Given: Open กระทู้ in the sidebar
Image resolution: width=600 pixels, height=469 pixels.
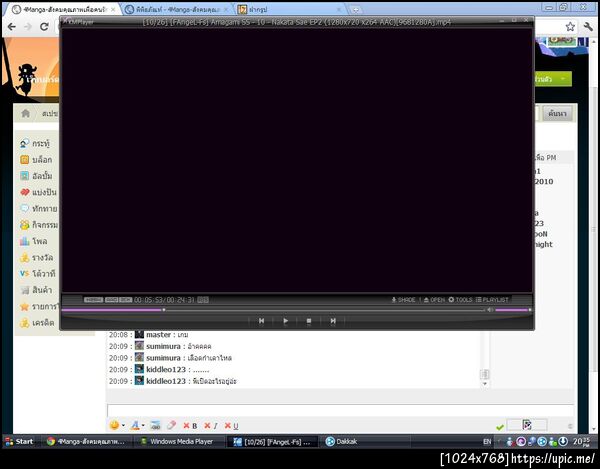Looking at the screenshot, I should (x=35, y=143).
